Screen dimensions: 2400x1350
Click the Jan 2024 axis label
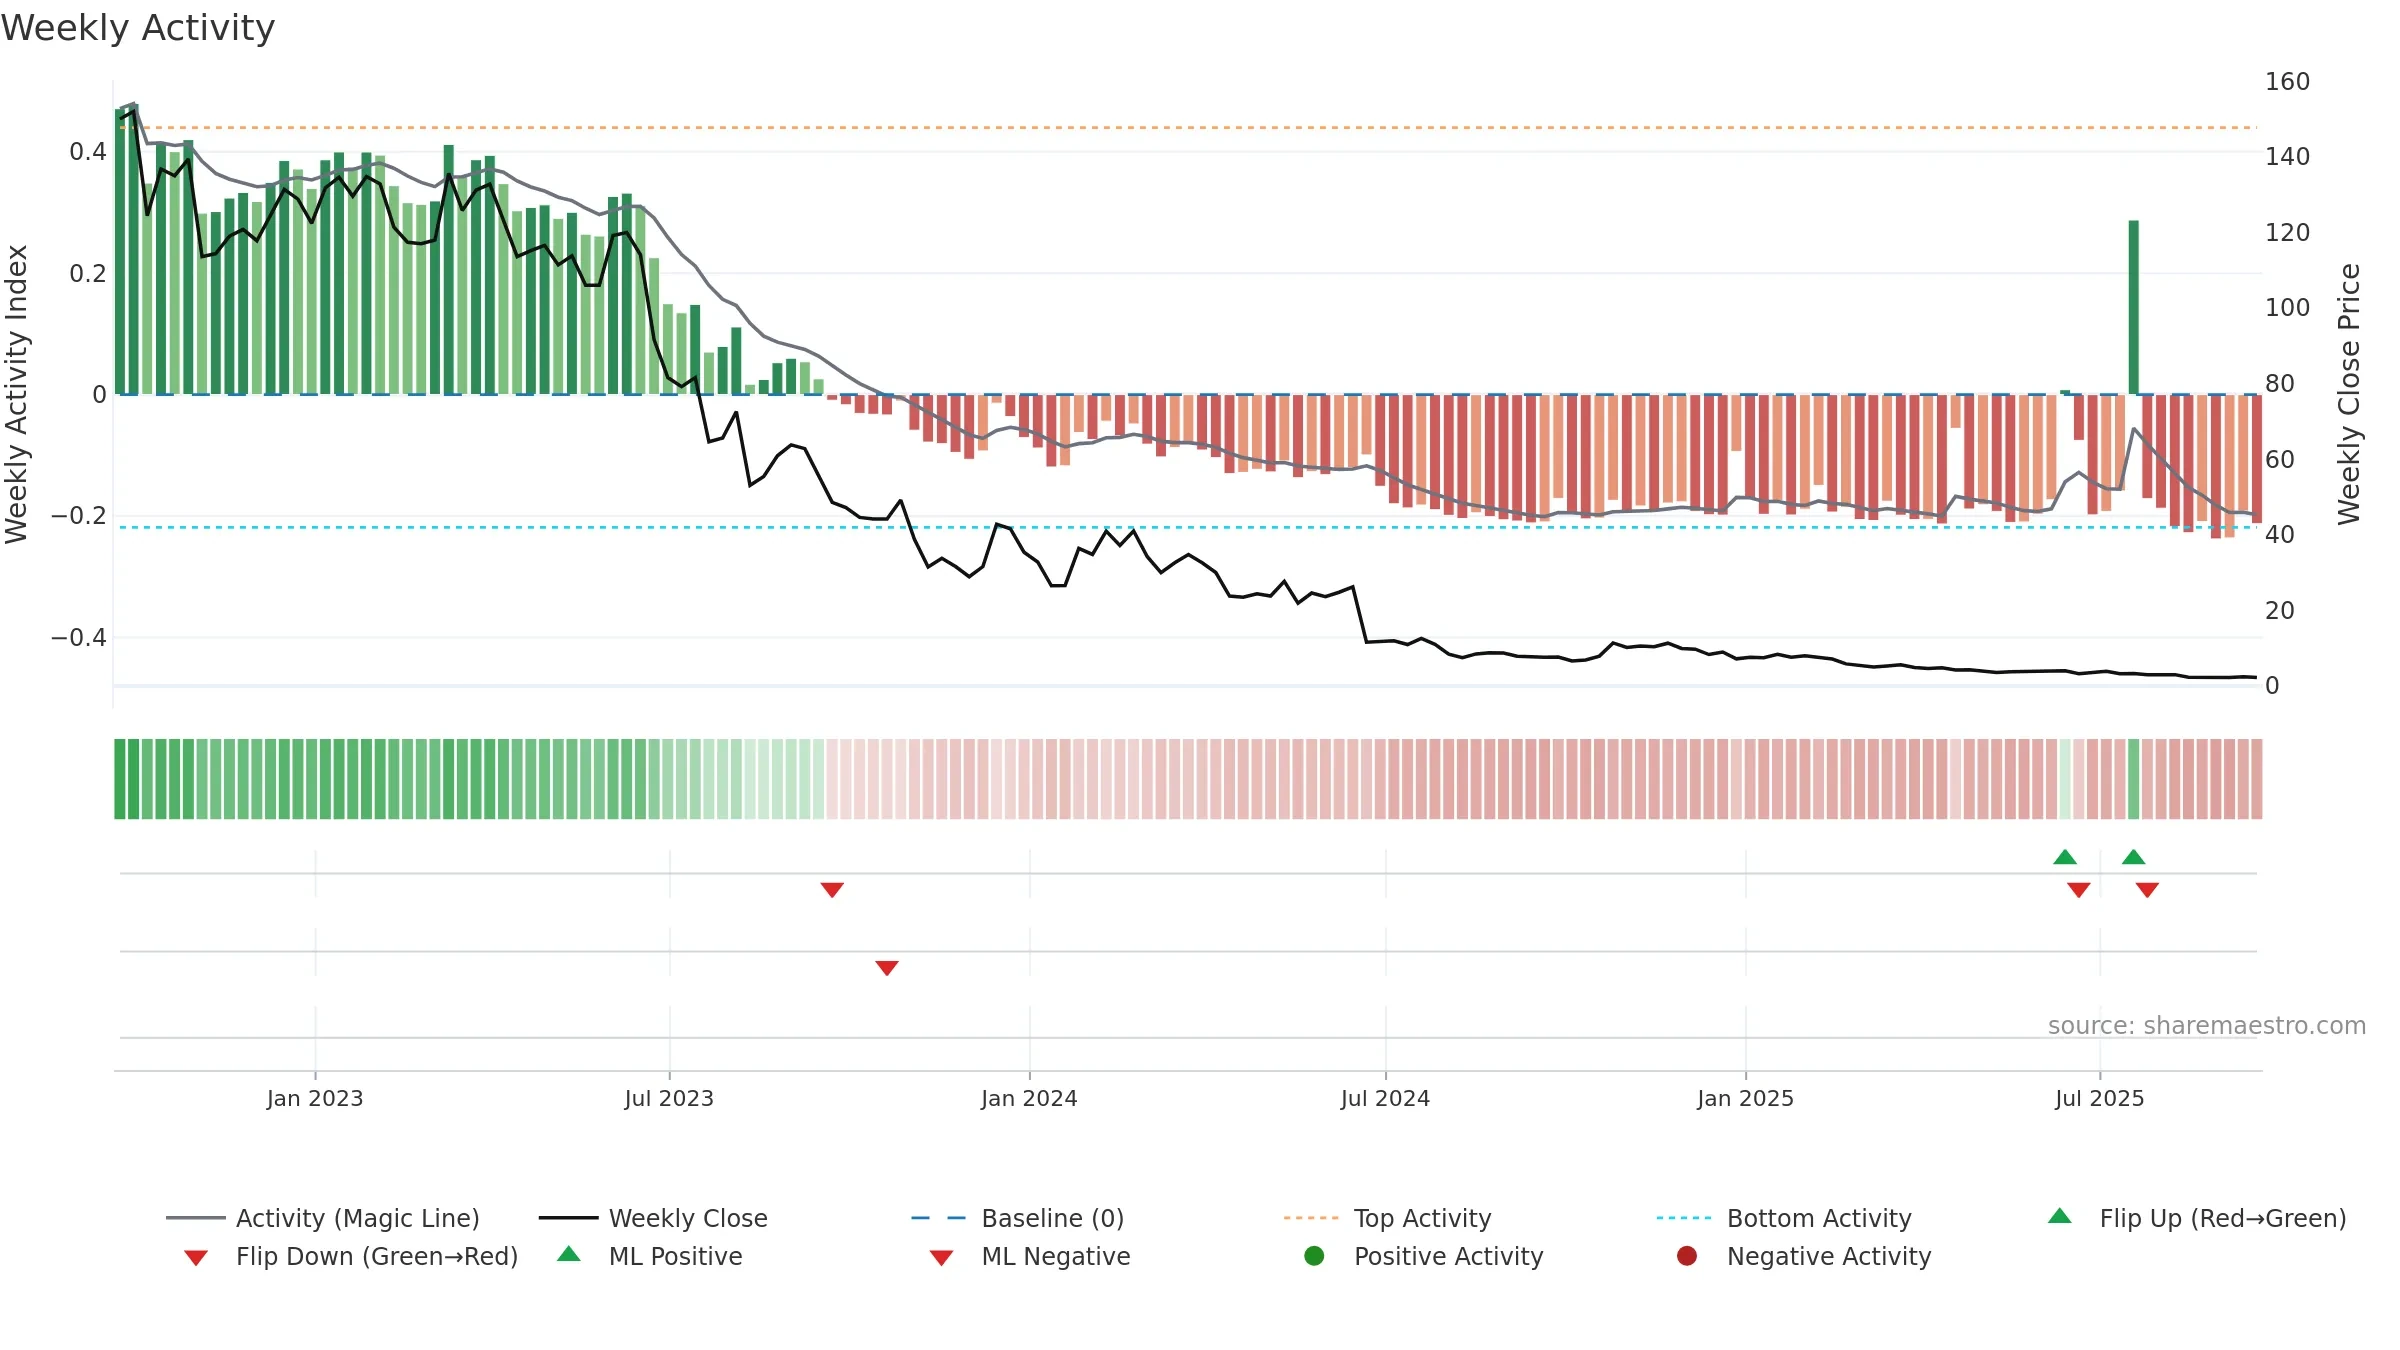click(x=1029, y=1099)
